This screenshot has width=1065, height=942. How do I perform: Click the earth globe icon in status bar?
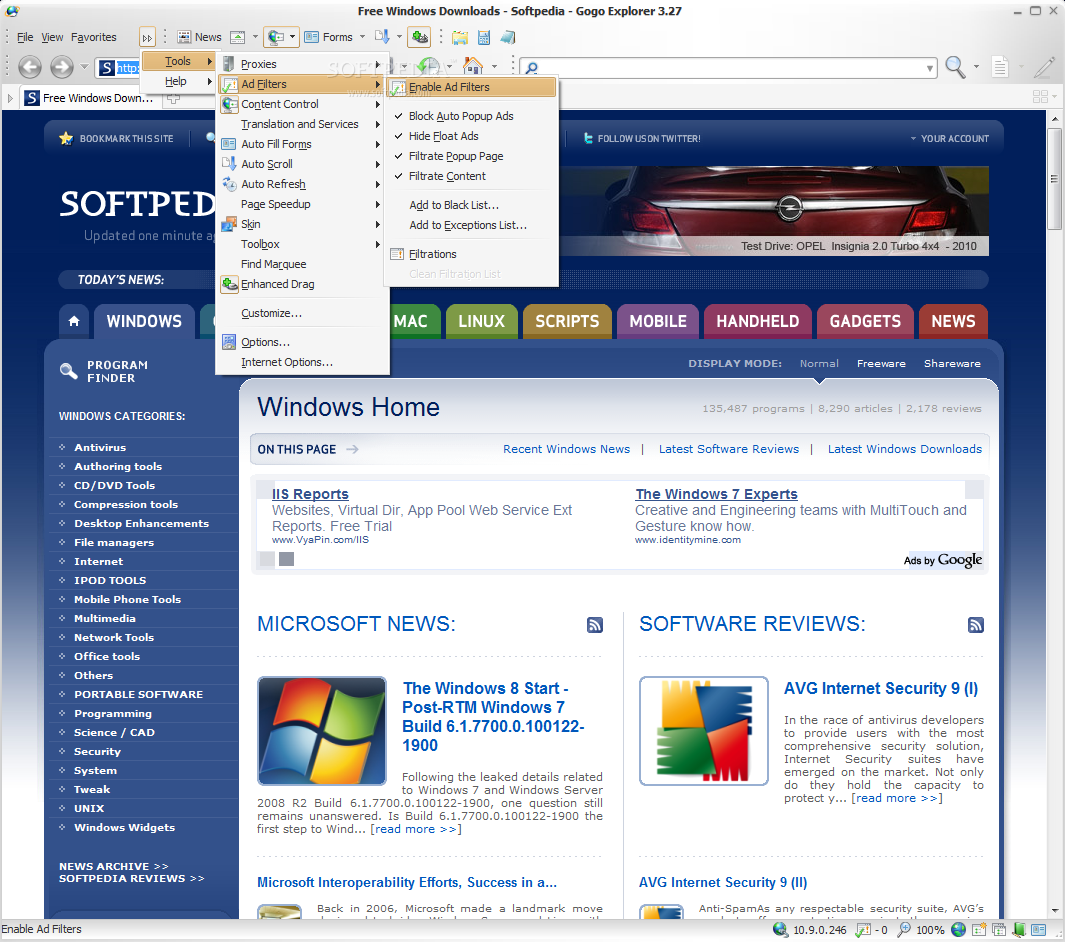[958, 930]
